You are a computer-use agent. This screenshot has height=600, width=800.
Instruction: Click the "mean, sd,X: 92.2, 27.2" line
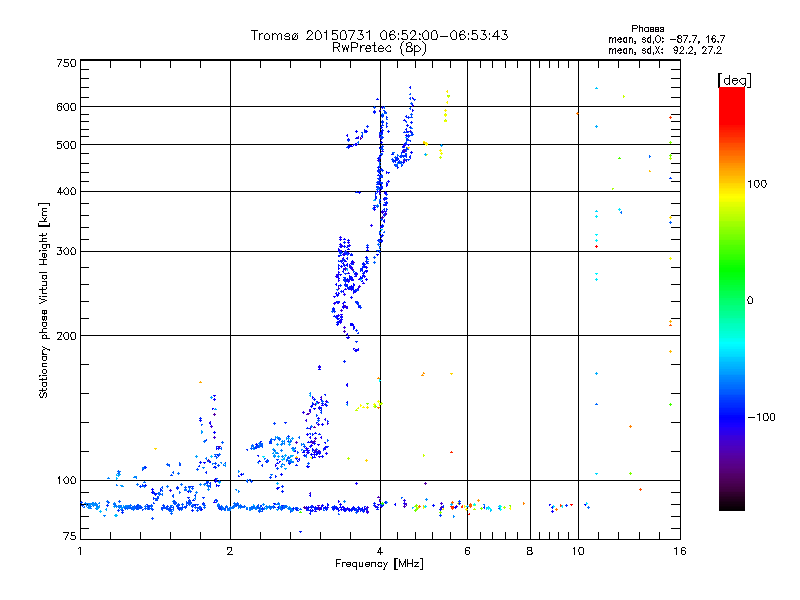[665, 50]
